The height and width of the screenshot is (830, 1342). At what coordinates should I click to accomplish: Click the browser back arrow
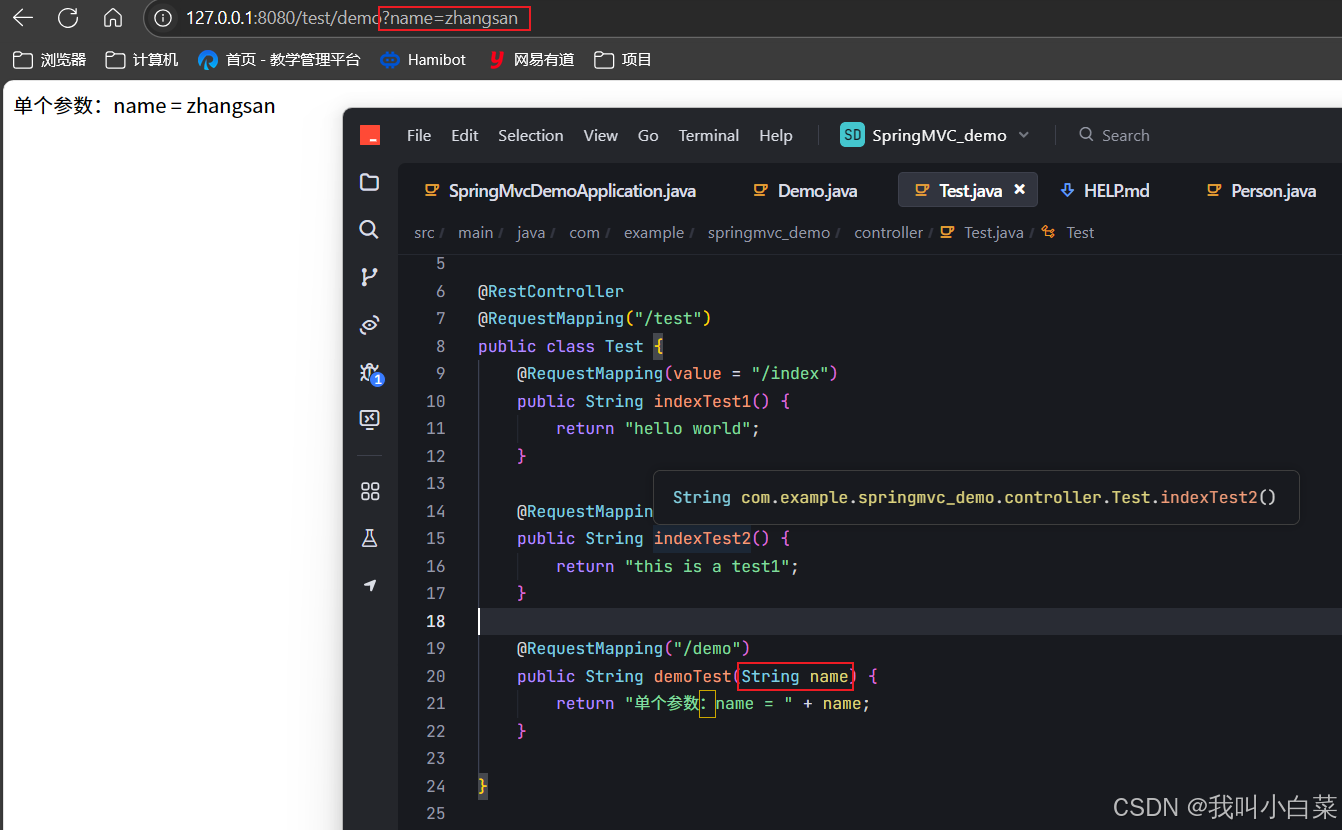pyautogui.click(x=22, y=18)
